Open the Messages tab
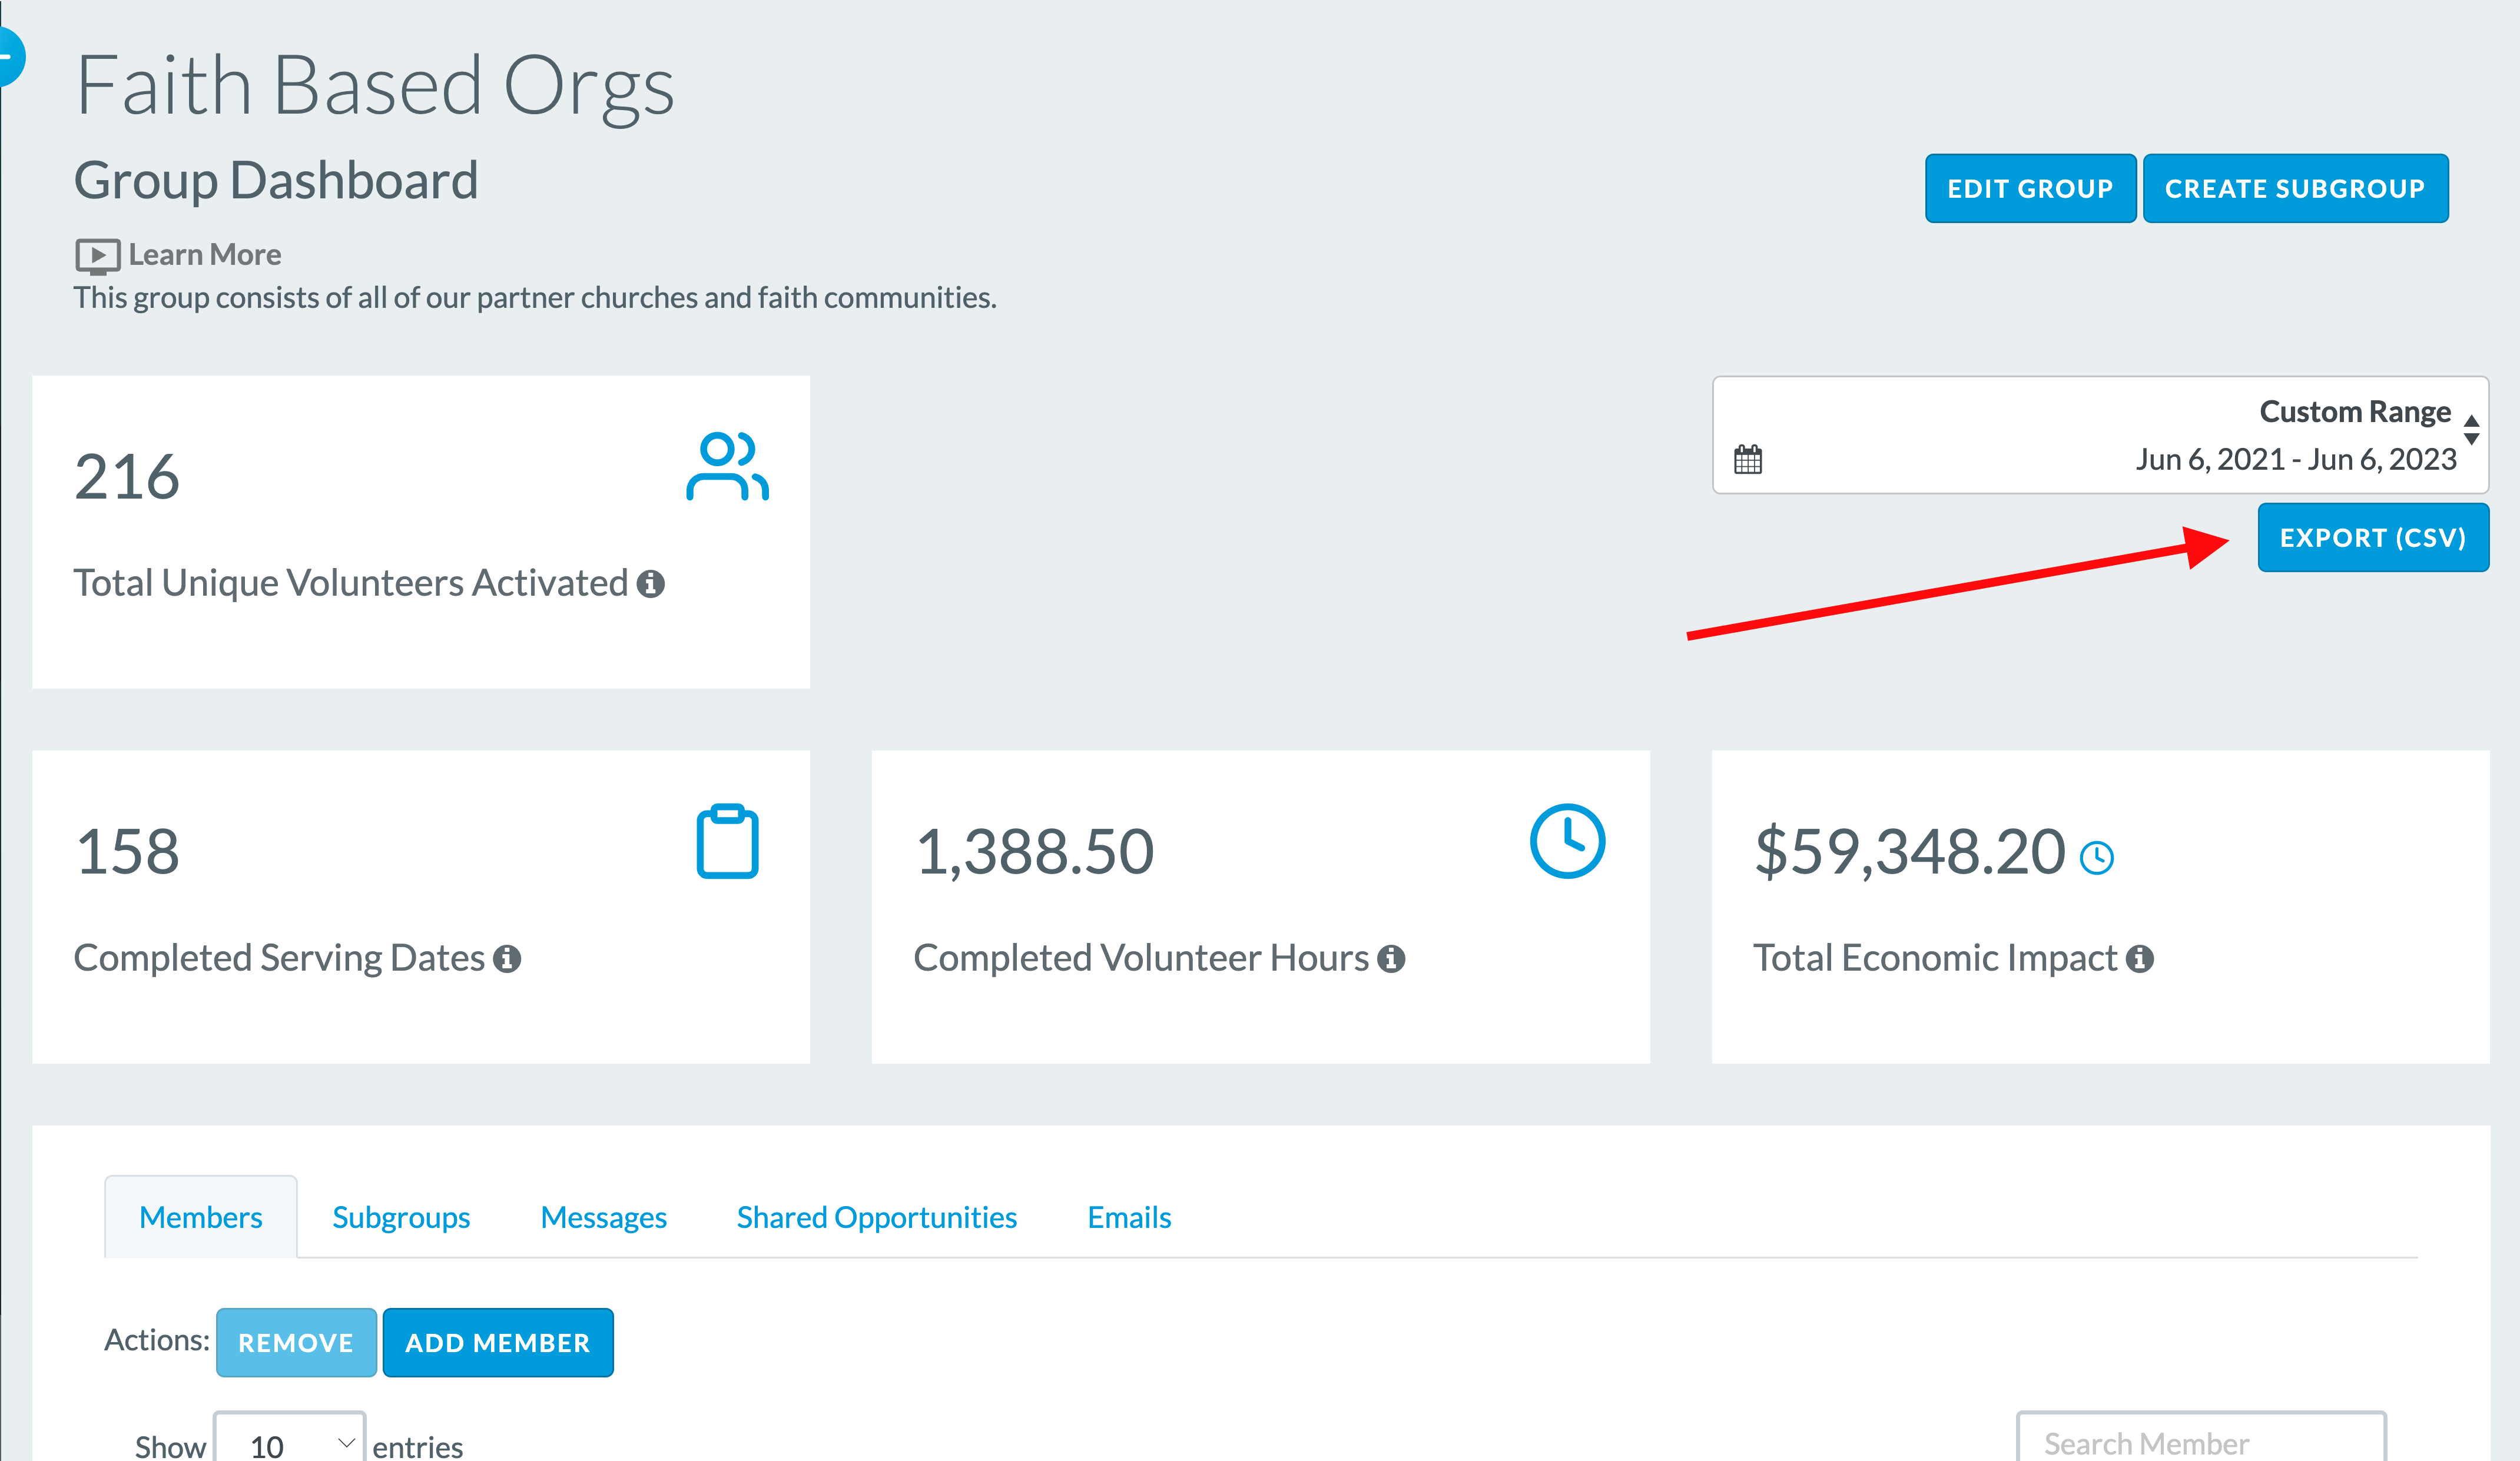The height and width of the screenshot is (1461, 2520). [603, 1217]
